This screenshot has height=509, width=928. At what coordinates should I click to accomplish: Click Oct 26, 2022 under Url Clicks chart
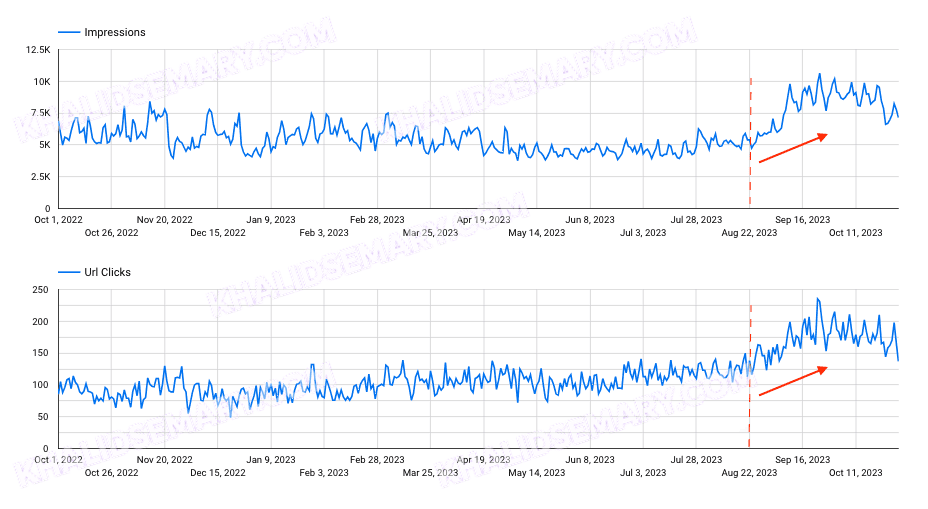[x=111, y=472]
